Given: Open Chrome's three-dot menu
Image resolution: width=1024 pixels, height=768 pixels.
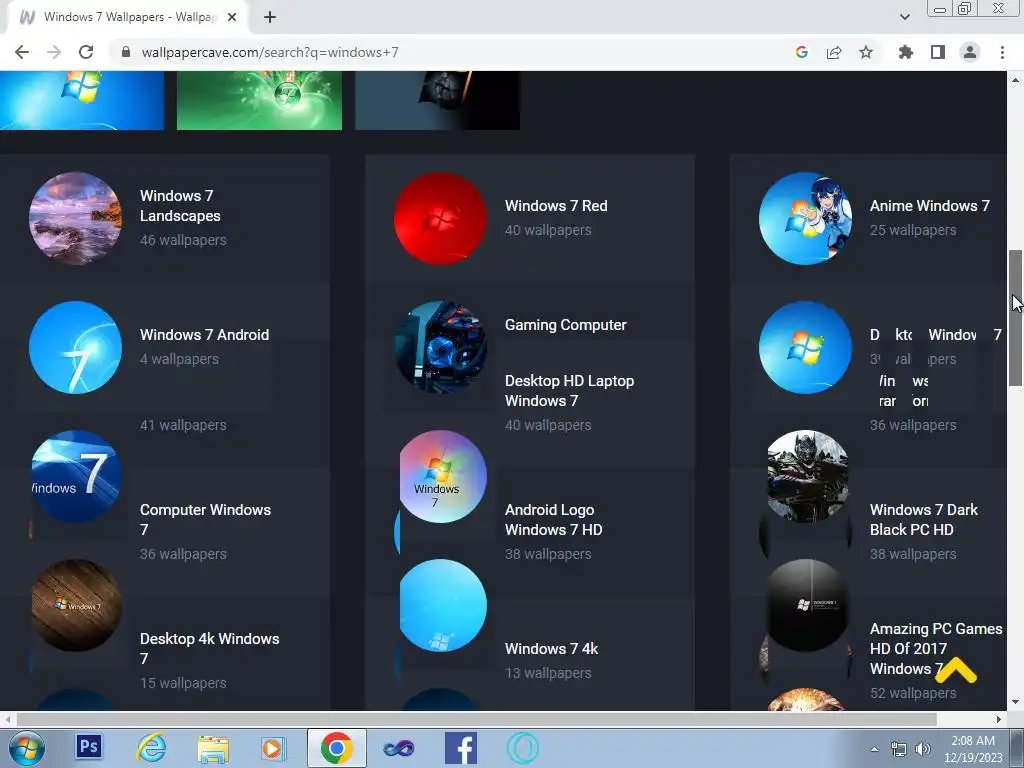Looking at the screenshot, I should (1002, 52).
